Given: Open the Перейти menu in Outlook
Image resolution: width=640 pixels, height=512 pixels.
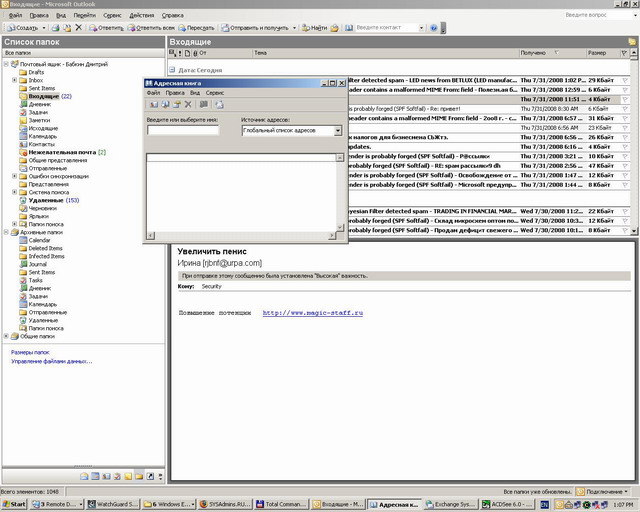Looking at the screenshot, I should (x=84, y=15).
